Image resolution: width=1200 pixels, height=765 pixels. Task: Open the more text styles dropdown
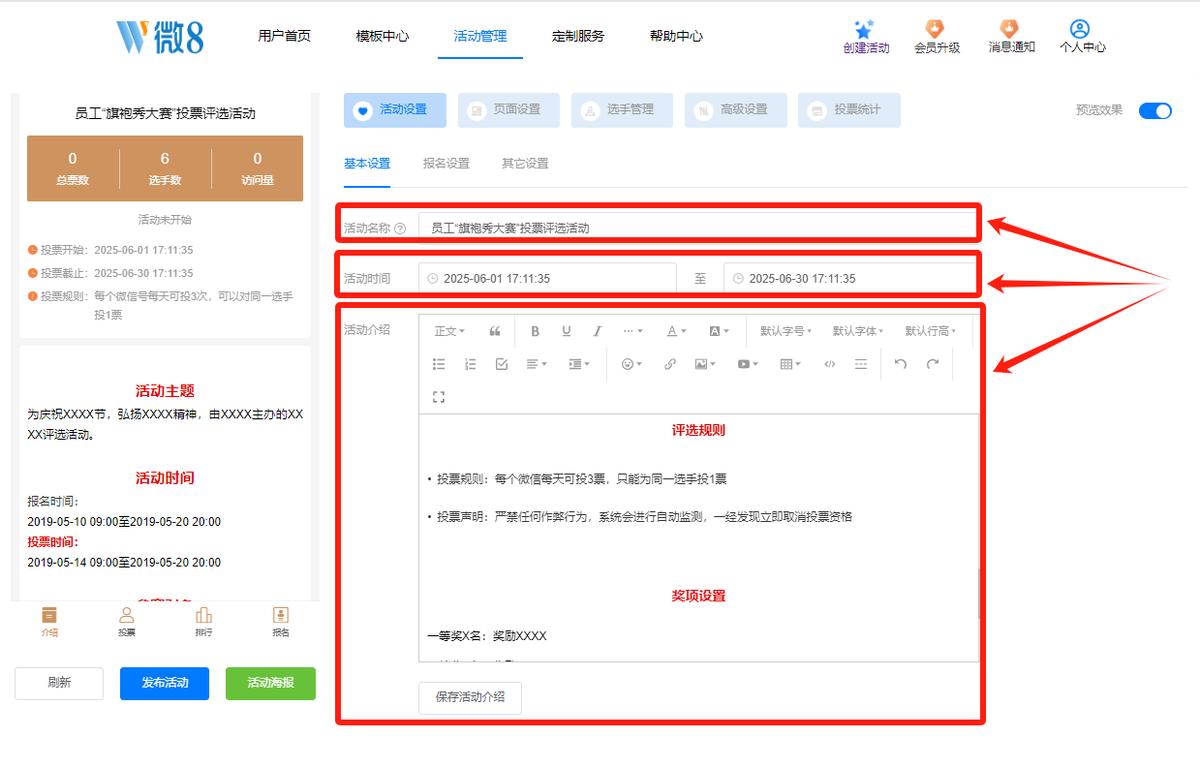click(x=633, y=331)
